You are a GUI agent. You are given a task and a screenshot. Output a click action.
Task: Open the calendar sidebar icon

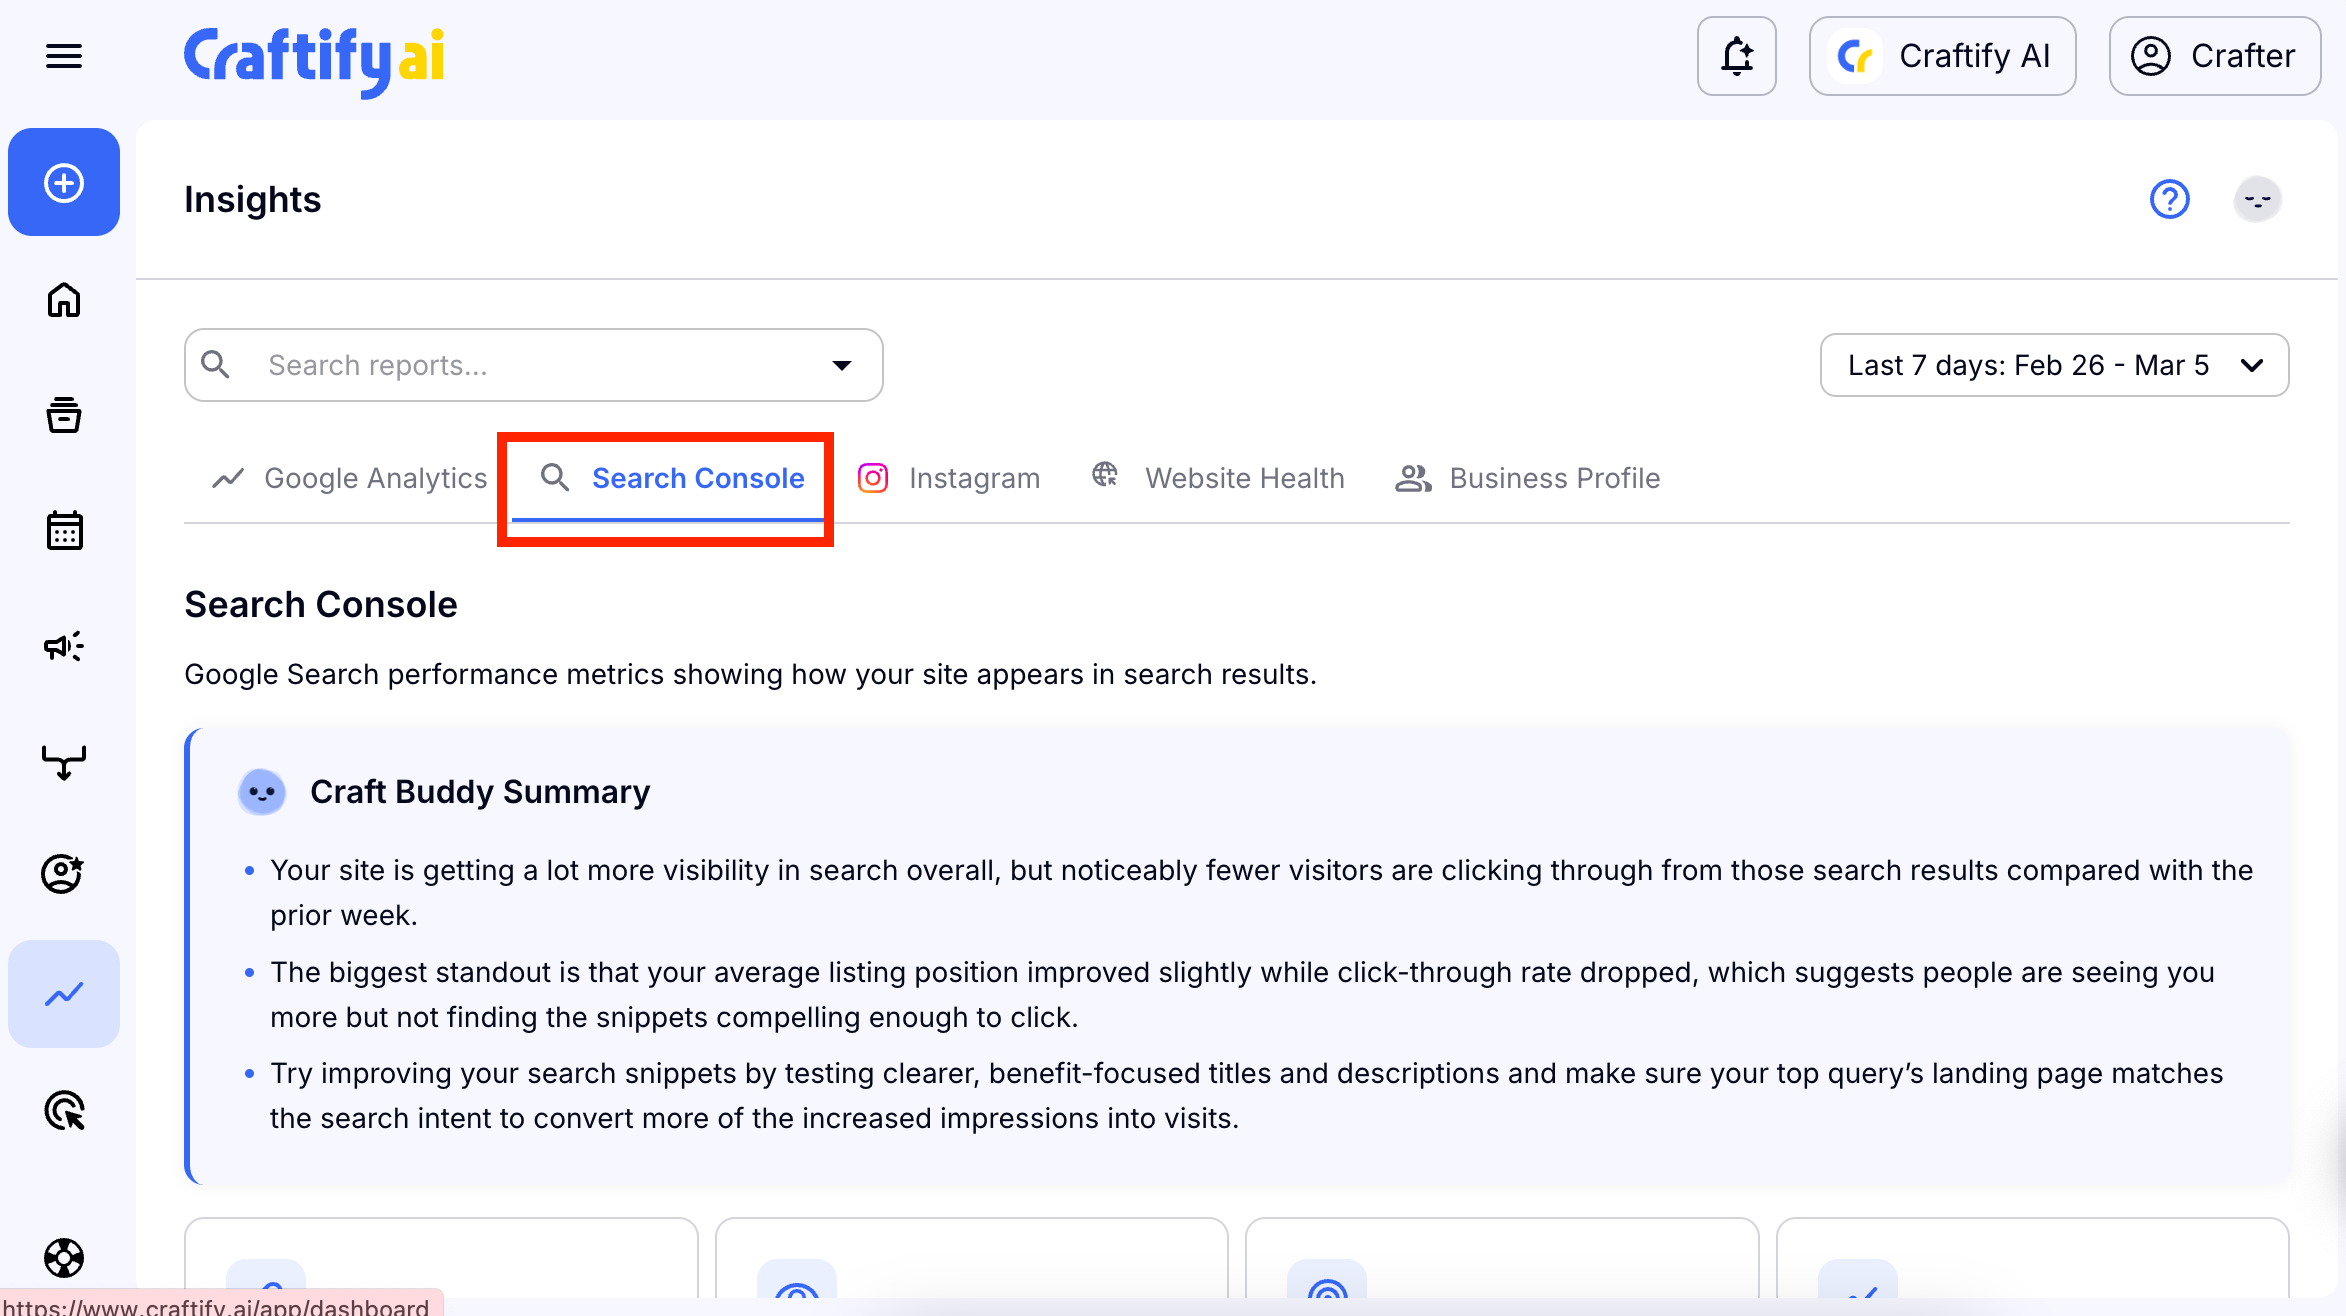coord(64,530)
